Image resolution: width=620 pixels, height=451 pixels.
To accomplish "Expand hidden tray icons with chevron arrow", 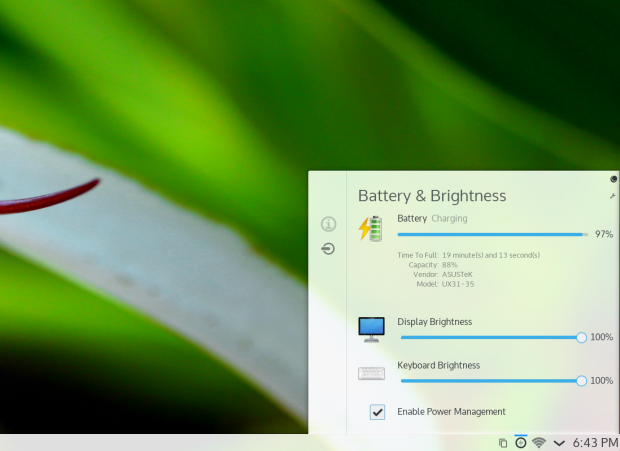I will point(559,442).
